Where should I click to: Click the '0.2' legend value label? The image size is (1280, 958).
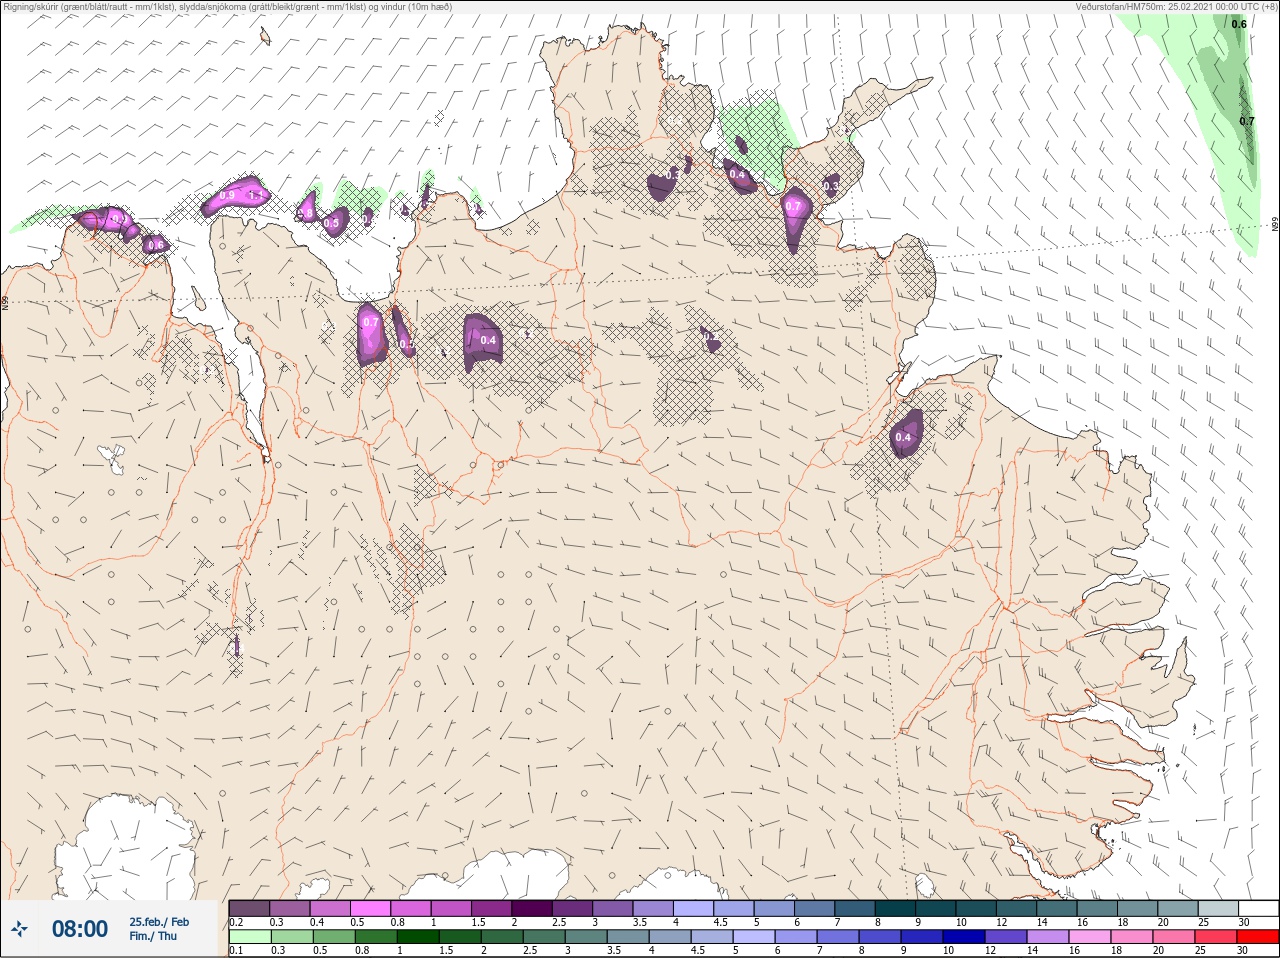236,922
